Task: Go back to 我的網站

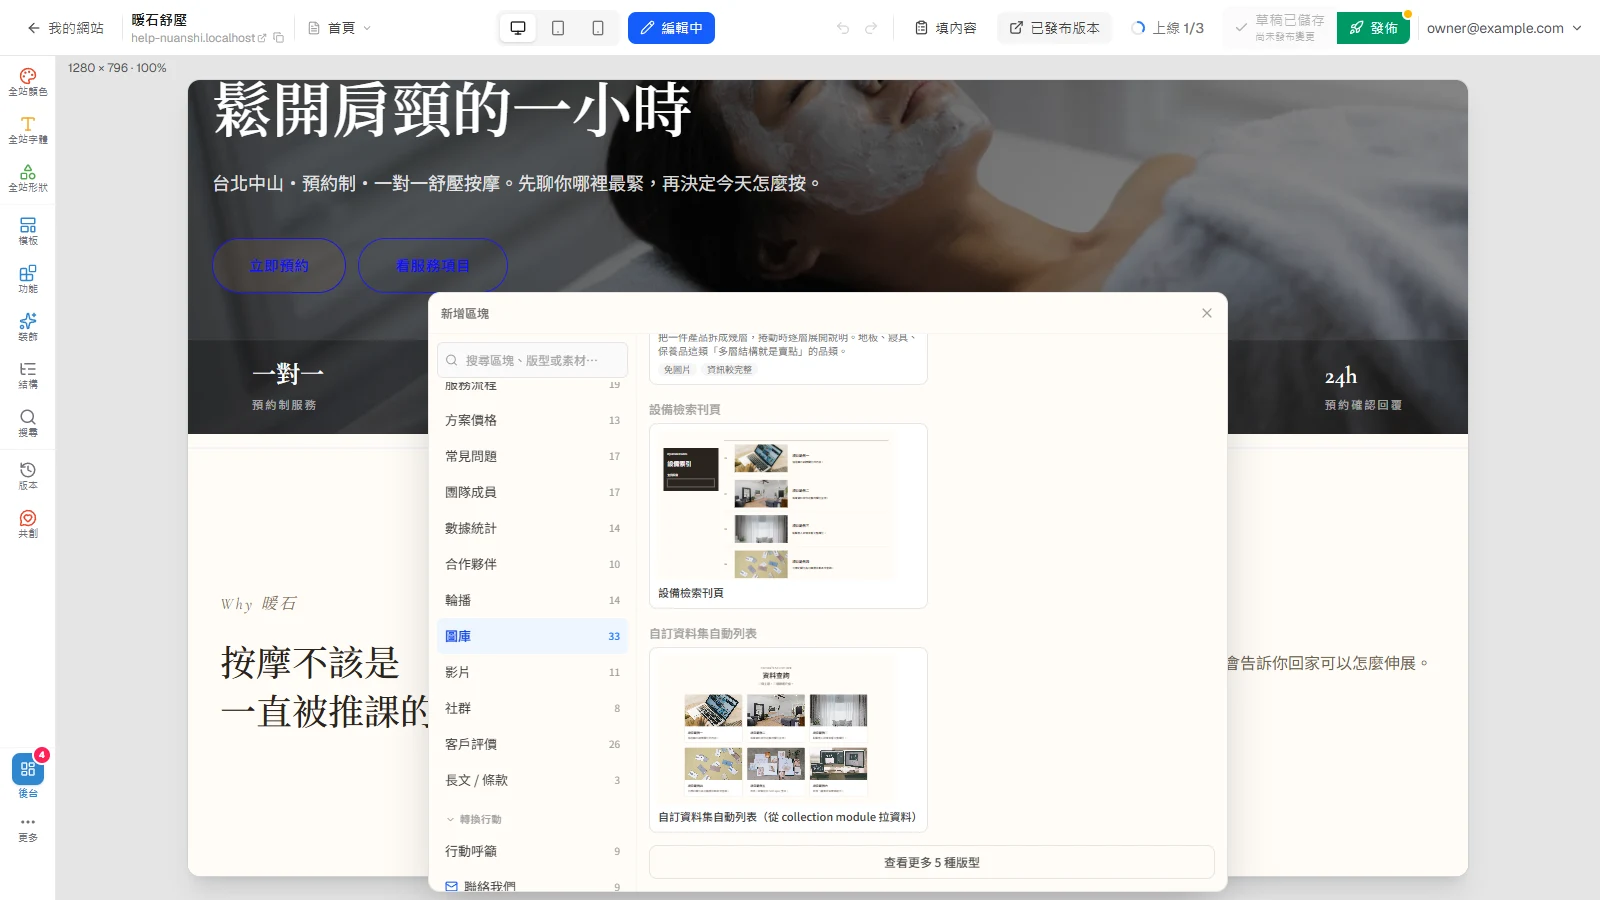Action: click(x=66, y=28)
